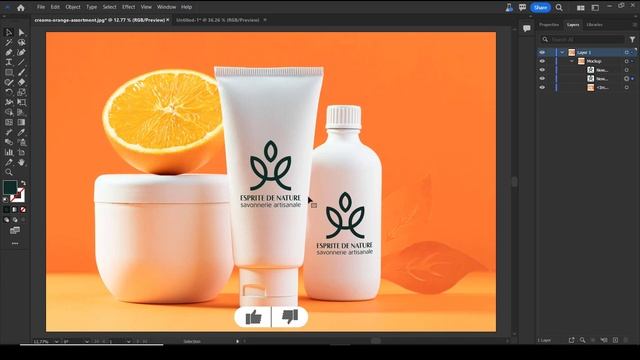Set fill mode to Gradient button
640x360 pixels.
[x=15, y=210]
